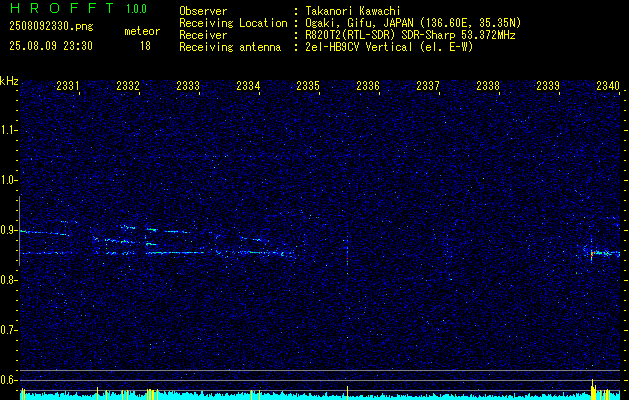Click the kHz axis unit label
This screenshot has height=400, width=629.
tap(9, 81)
